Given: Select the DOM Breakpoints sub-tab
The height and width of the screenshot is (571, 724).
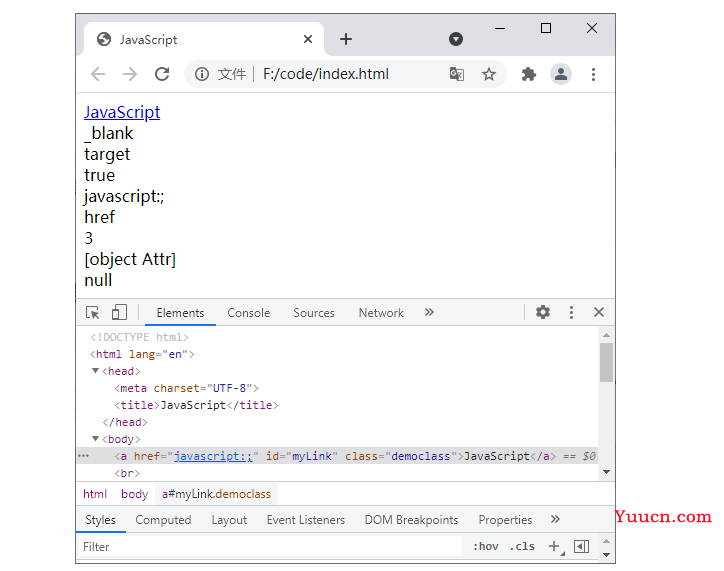Looking at the screenshot, I should 411,520.
